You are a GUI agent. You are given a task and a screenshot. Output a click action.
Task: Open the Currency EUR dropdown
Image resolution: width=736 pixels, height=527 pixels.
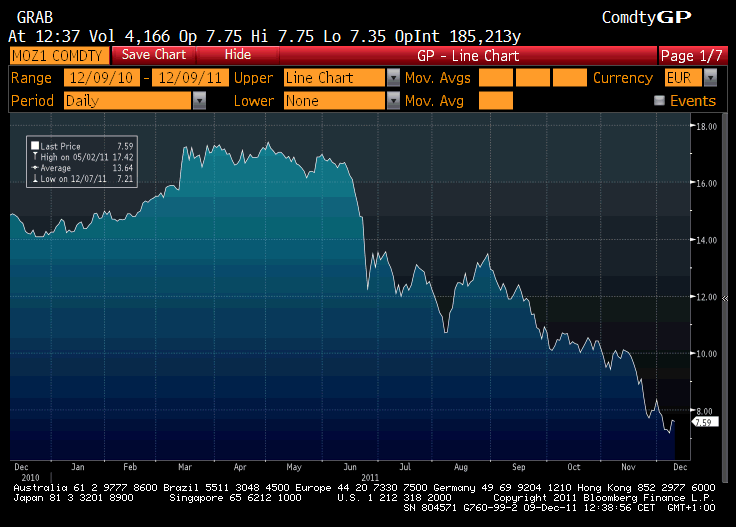point(709,78)
